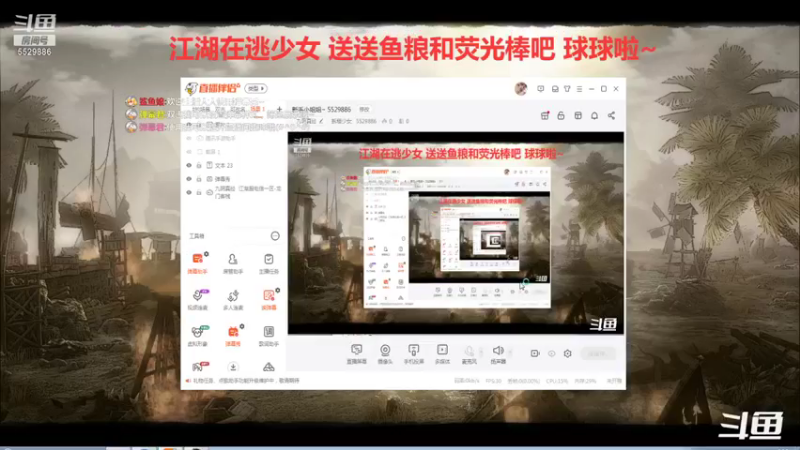
Task: Open the speaker volume dropdown arrow
Action: [x=510, y=352]
